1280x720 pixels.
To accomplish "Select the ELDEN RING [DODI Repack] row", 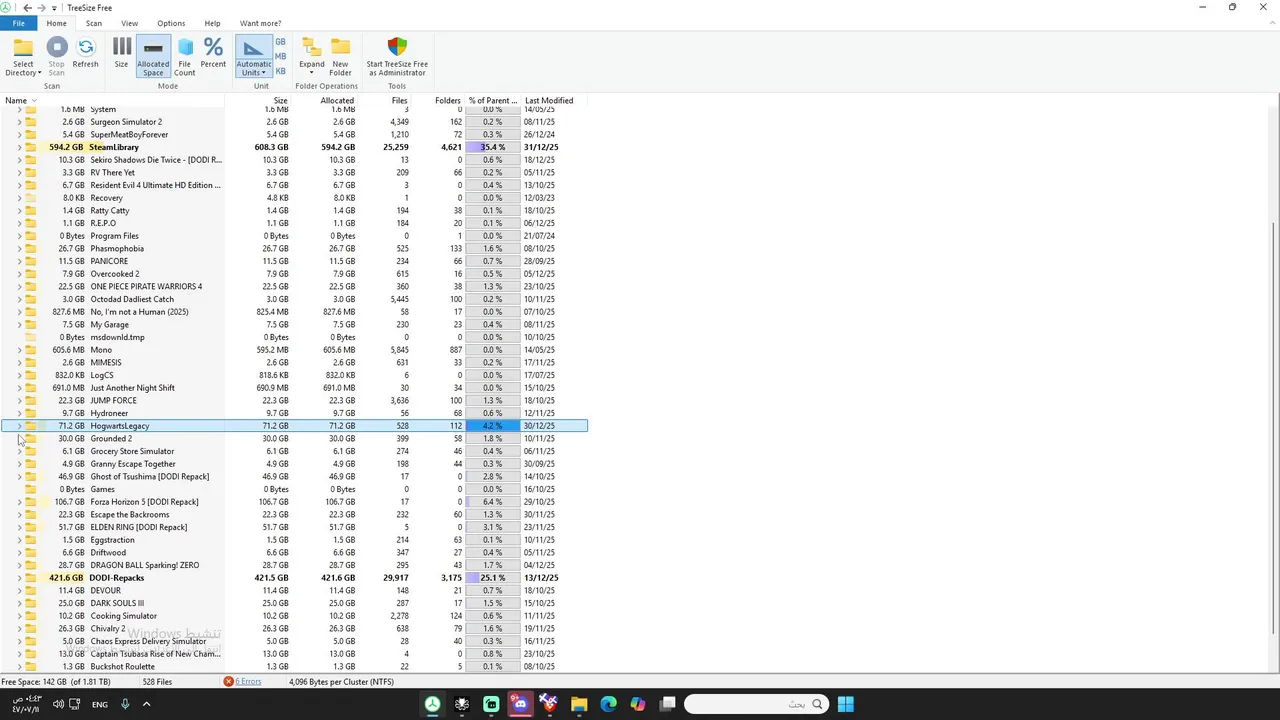I will coord(295,527).
